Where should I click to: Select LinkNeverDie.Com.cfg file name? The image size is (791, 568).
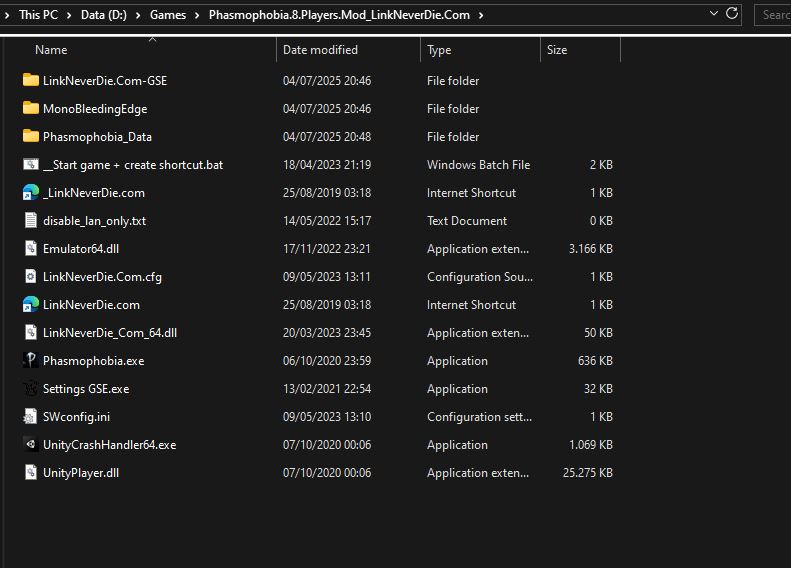point(102,277)
